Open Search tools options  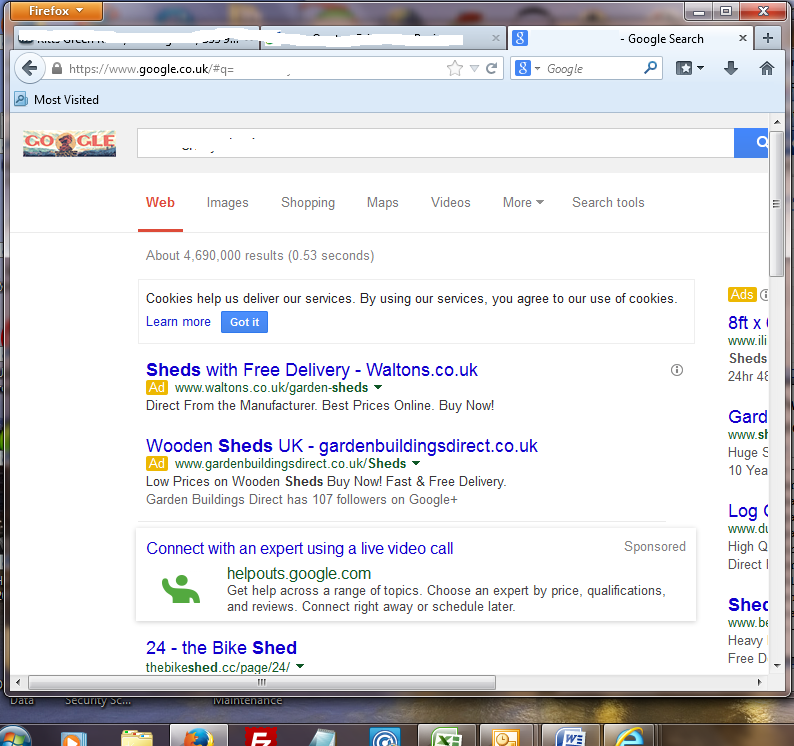pyautogui.click(x=608, y=203)
